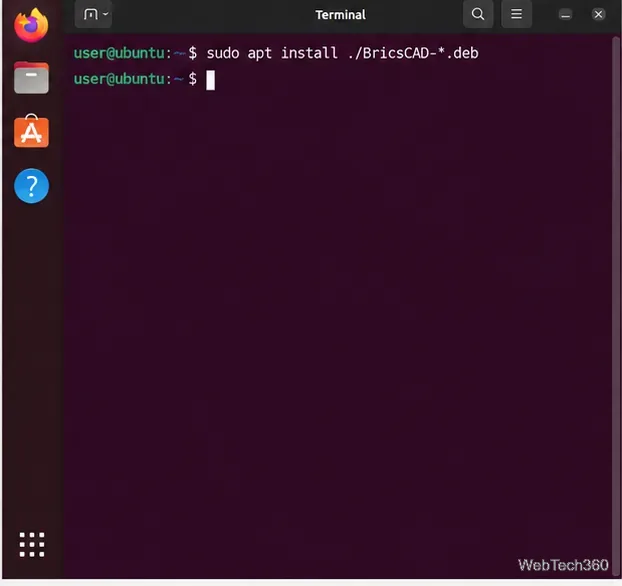Click the 'Terminal' title text

click(340, 15)
